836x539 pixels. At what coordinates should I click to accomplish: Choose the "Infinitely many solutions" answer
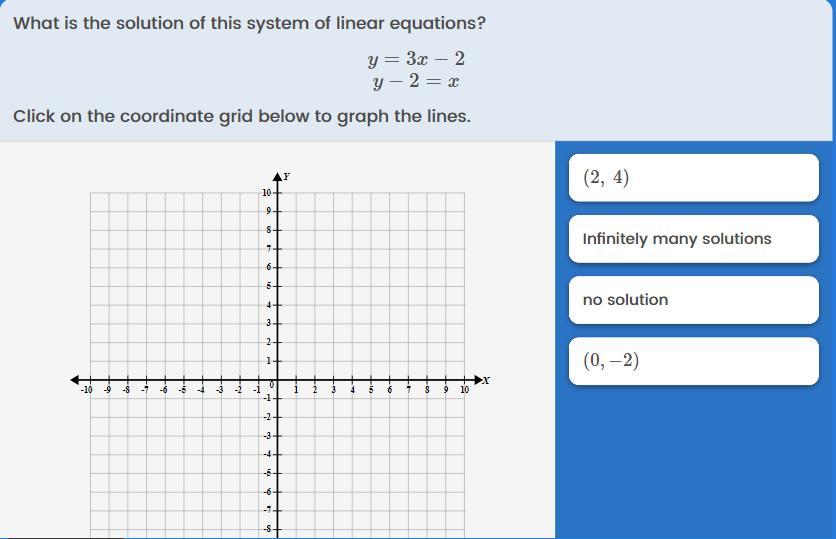(693, 239)
